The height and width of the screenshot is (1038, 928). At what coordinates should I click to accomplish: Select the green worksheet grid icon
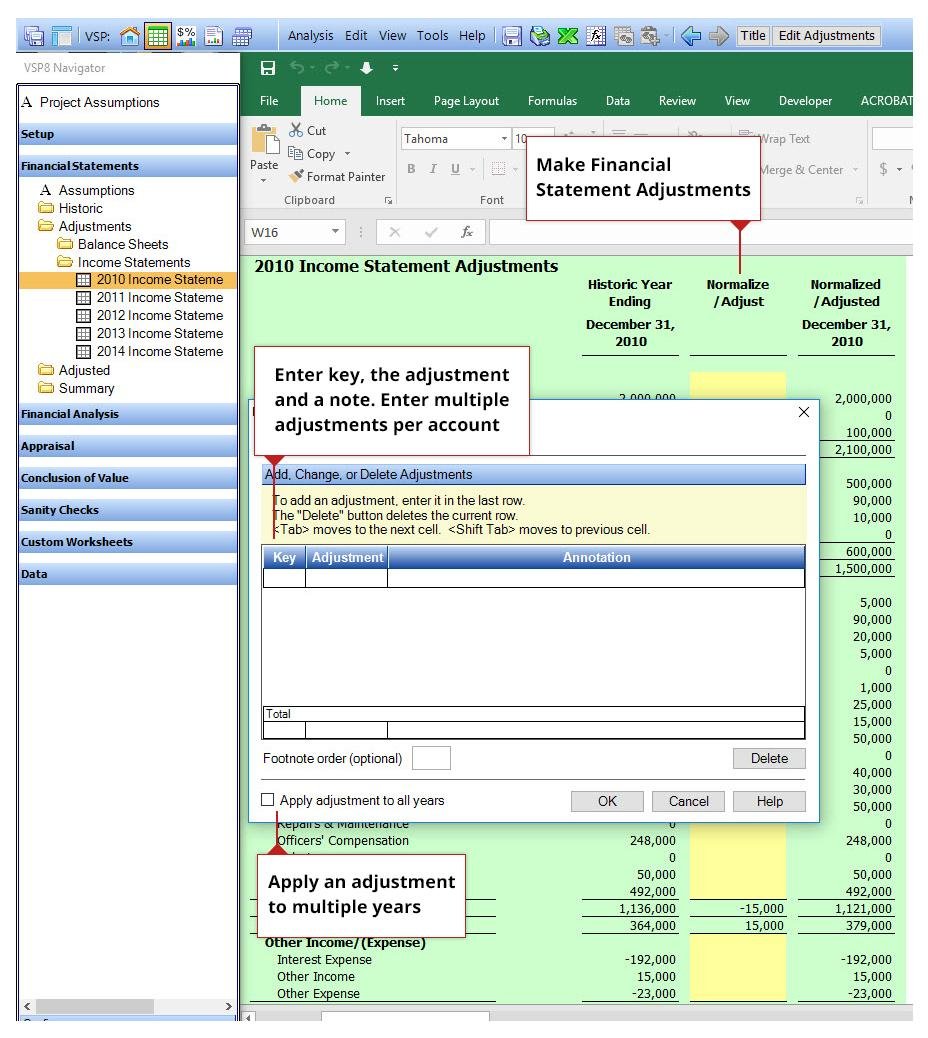pos(158,36)
